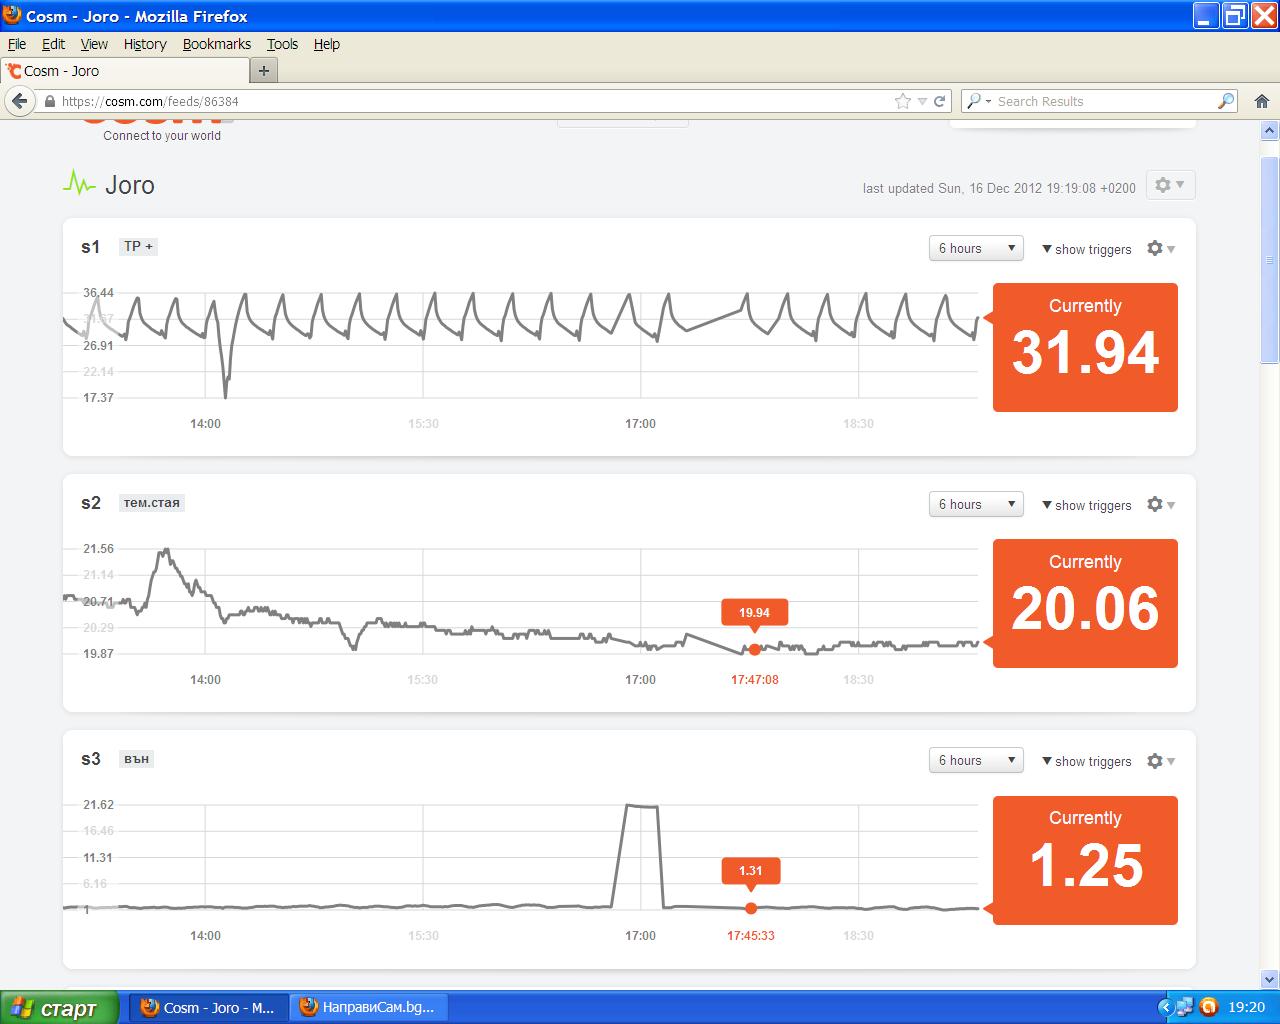Image resolution: width=1280 pixels, height=1024 pixels.
Task: Switch to Cosm - Joro taskbar window
Action: 209,1007
